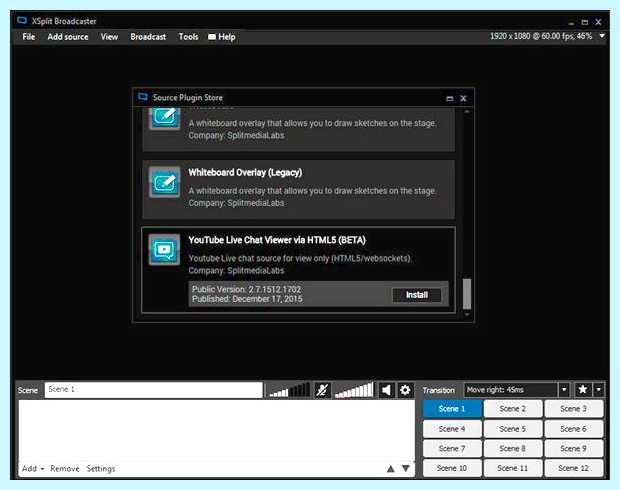Open the Help menu

222,37
